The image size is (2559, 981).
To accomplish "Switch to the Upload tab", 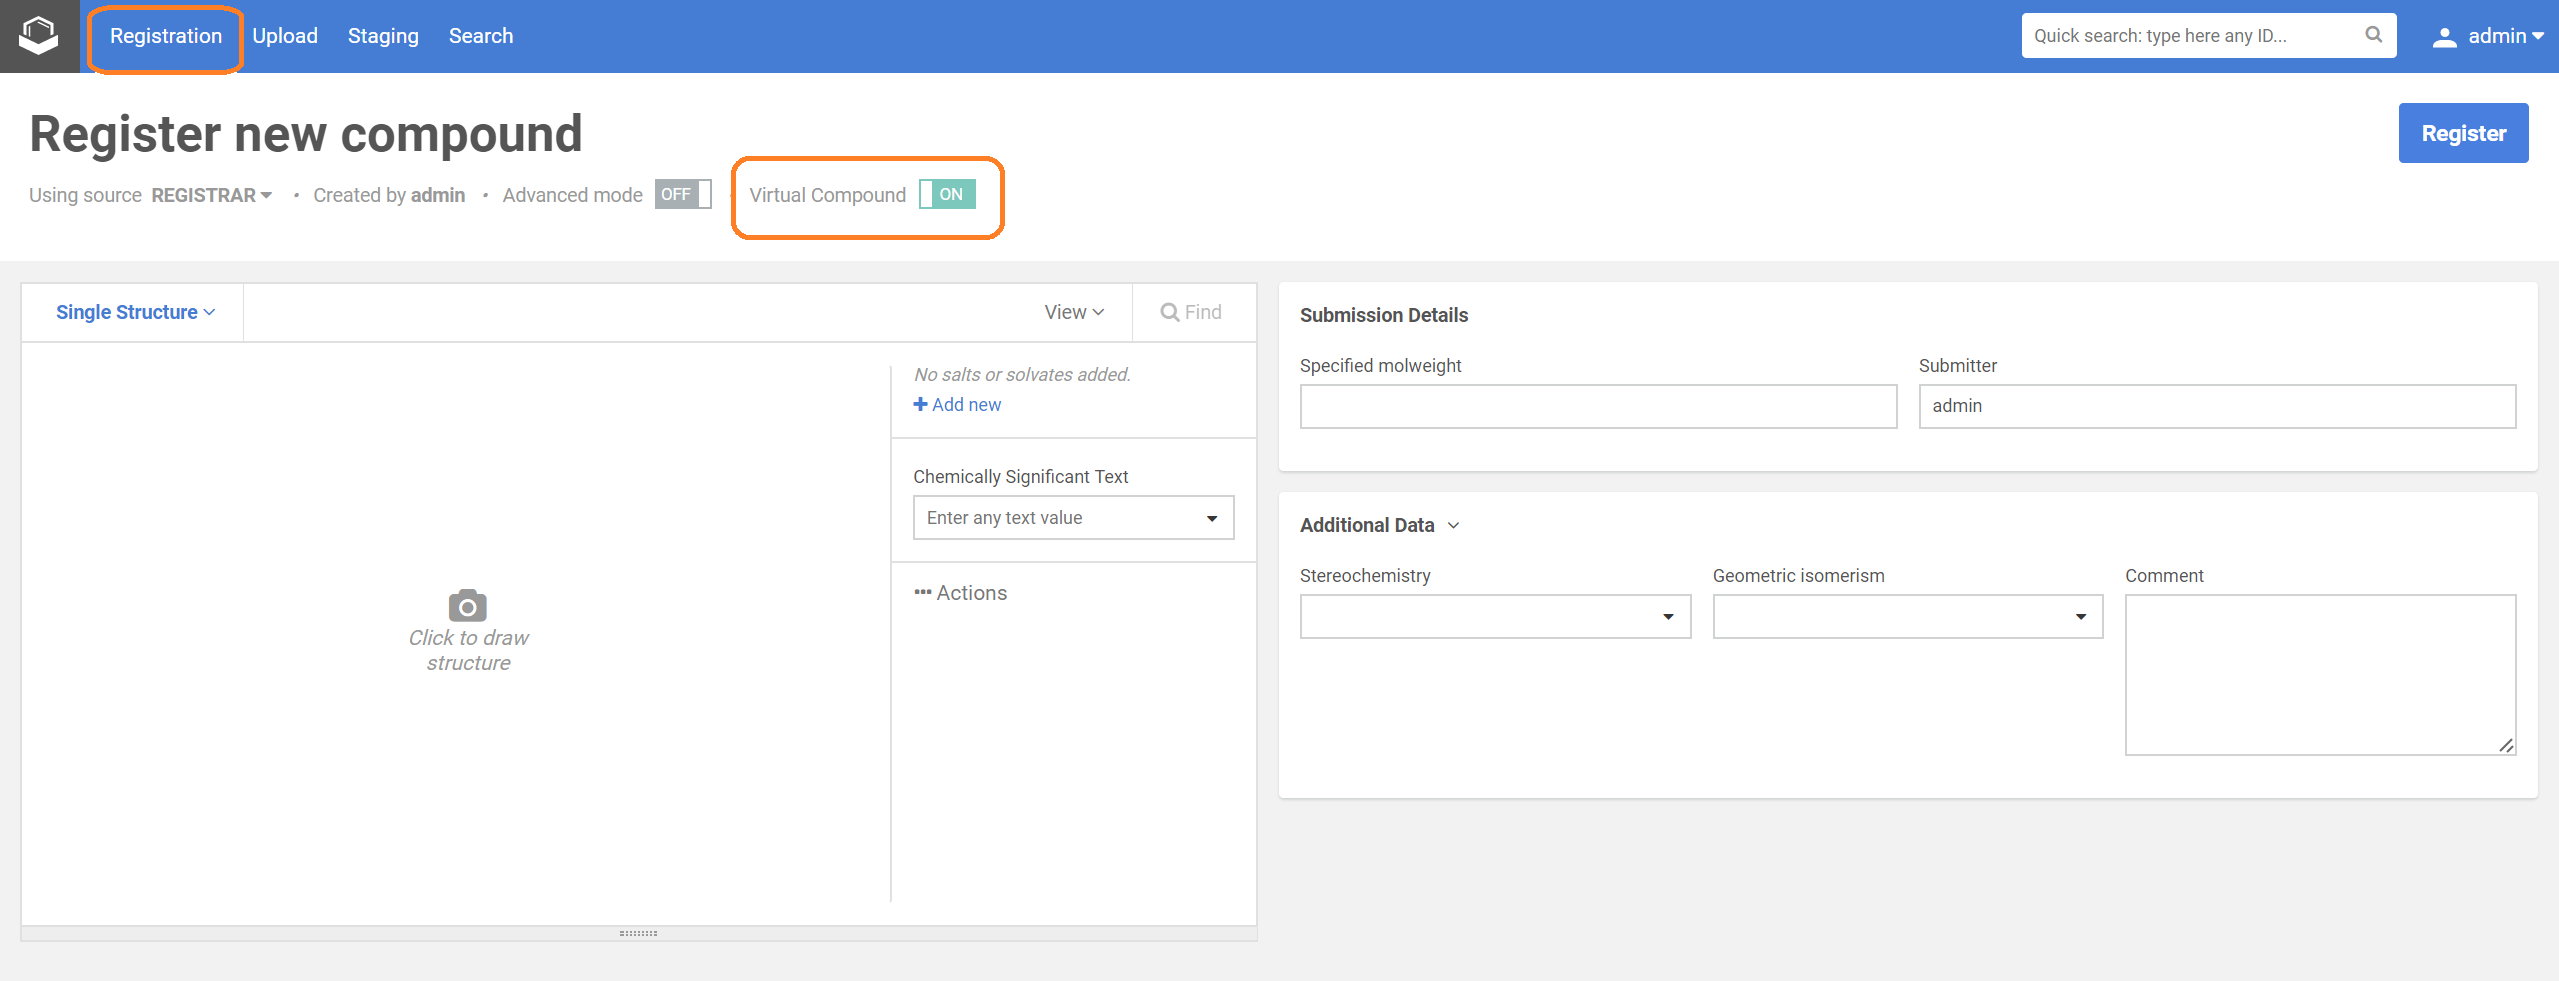I will [x=285, y=36].
